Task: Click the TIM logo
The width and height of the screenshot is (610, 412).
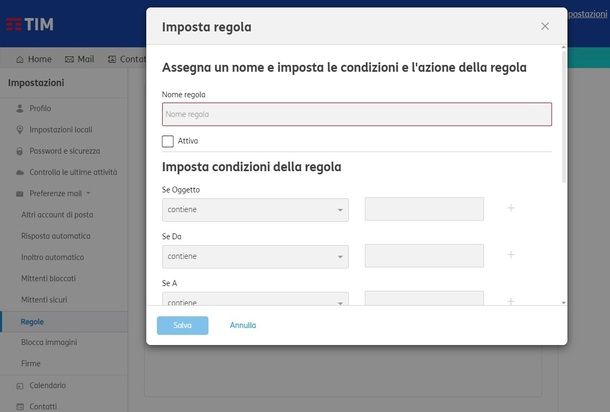Action: [x=30, y=24]
